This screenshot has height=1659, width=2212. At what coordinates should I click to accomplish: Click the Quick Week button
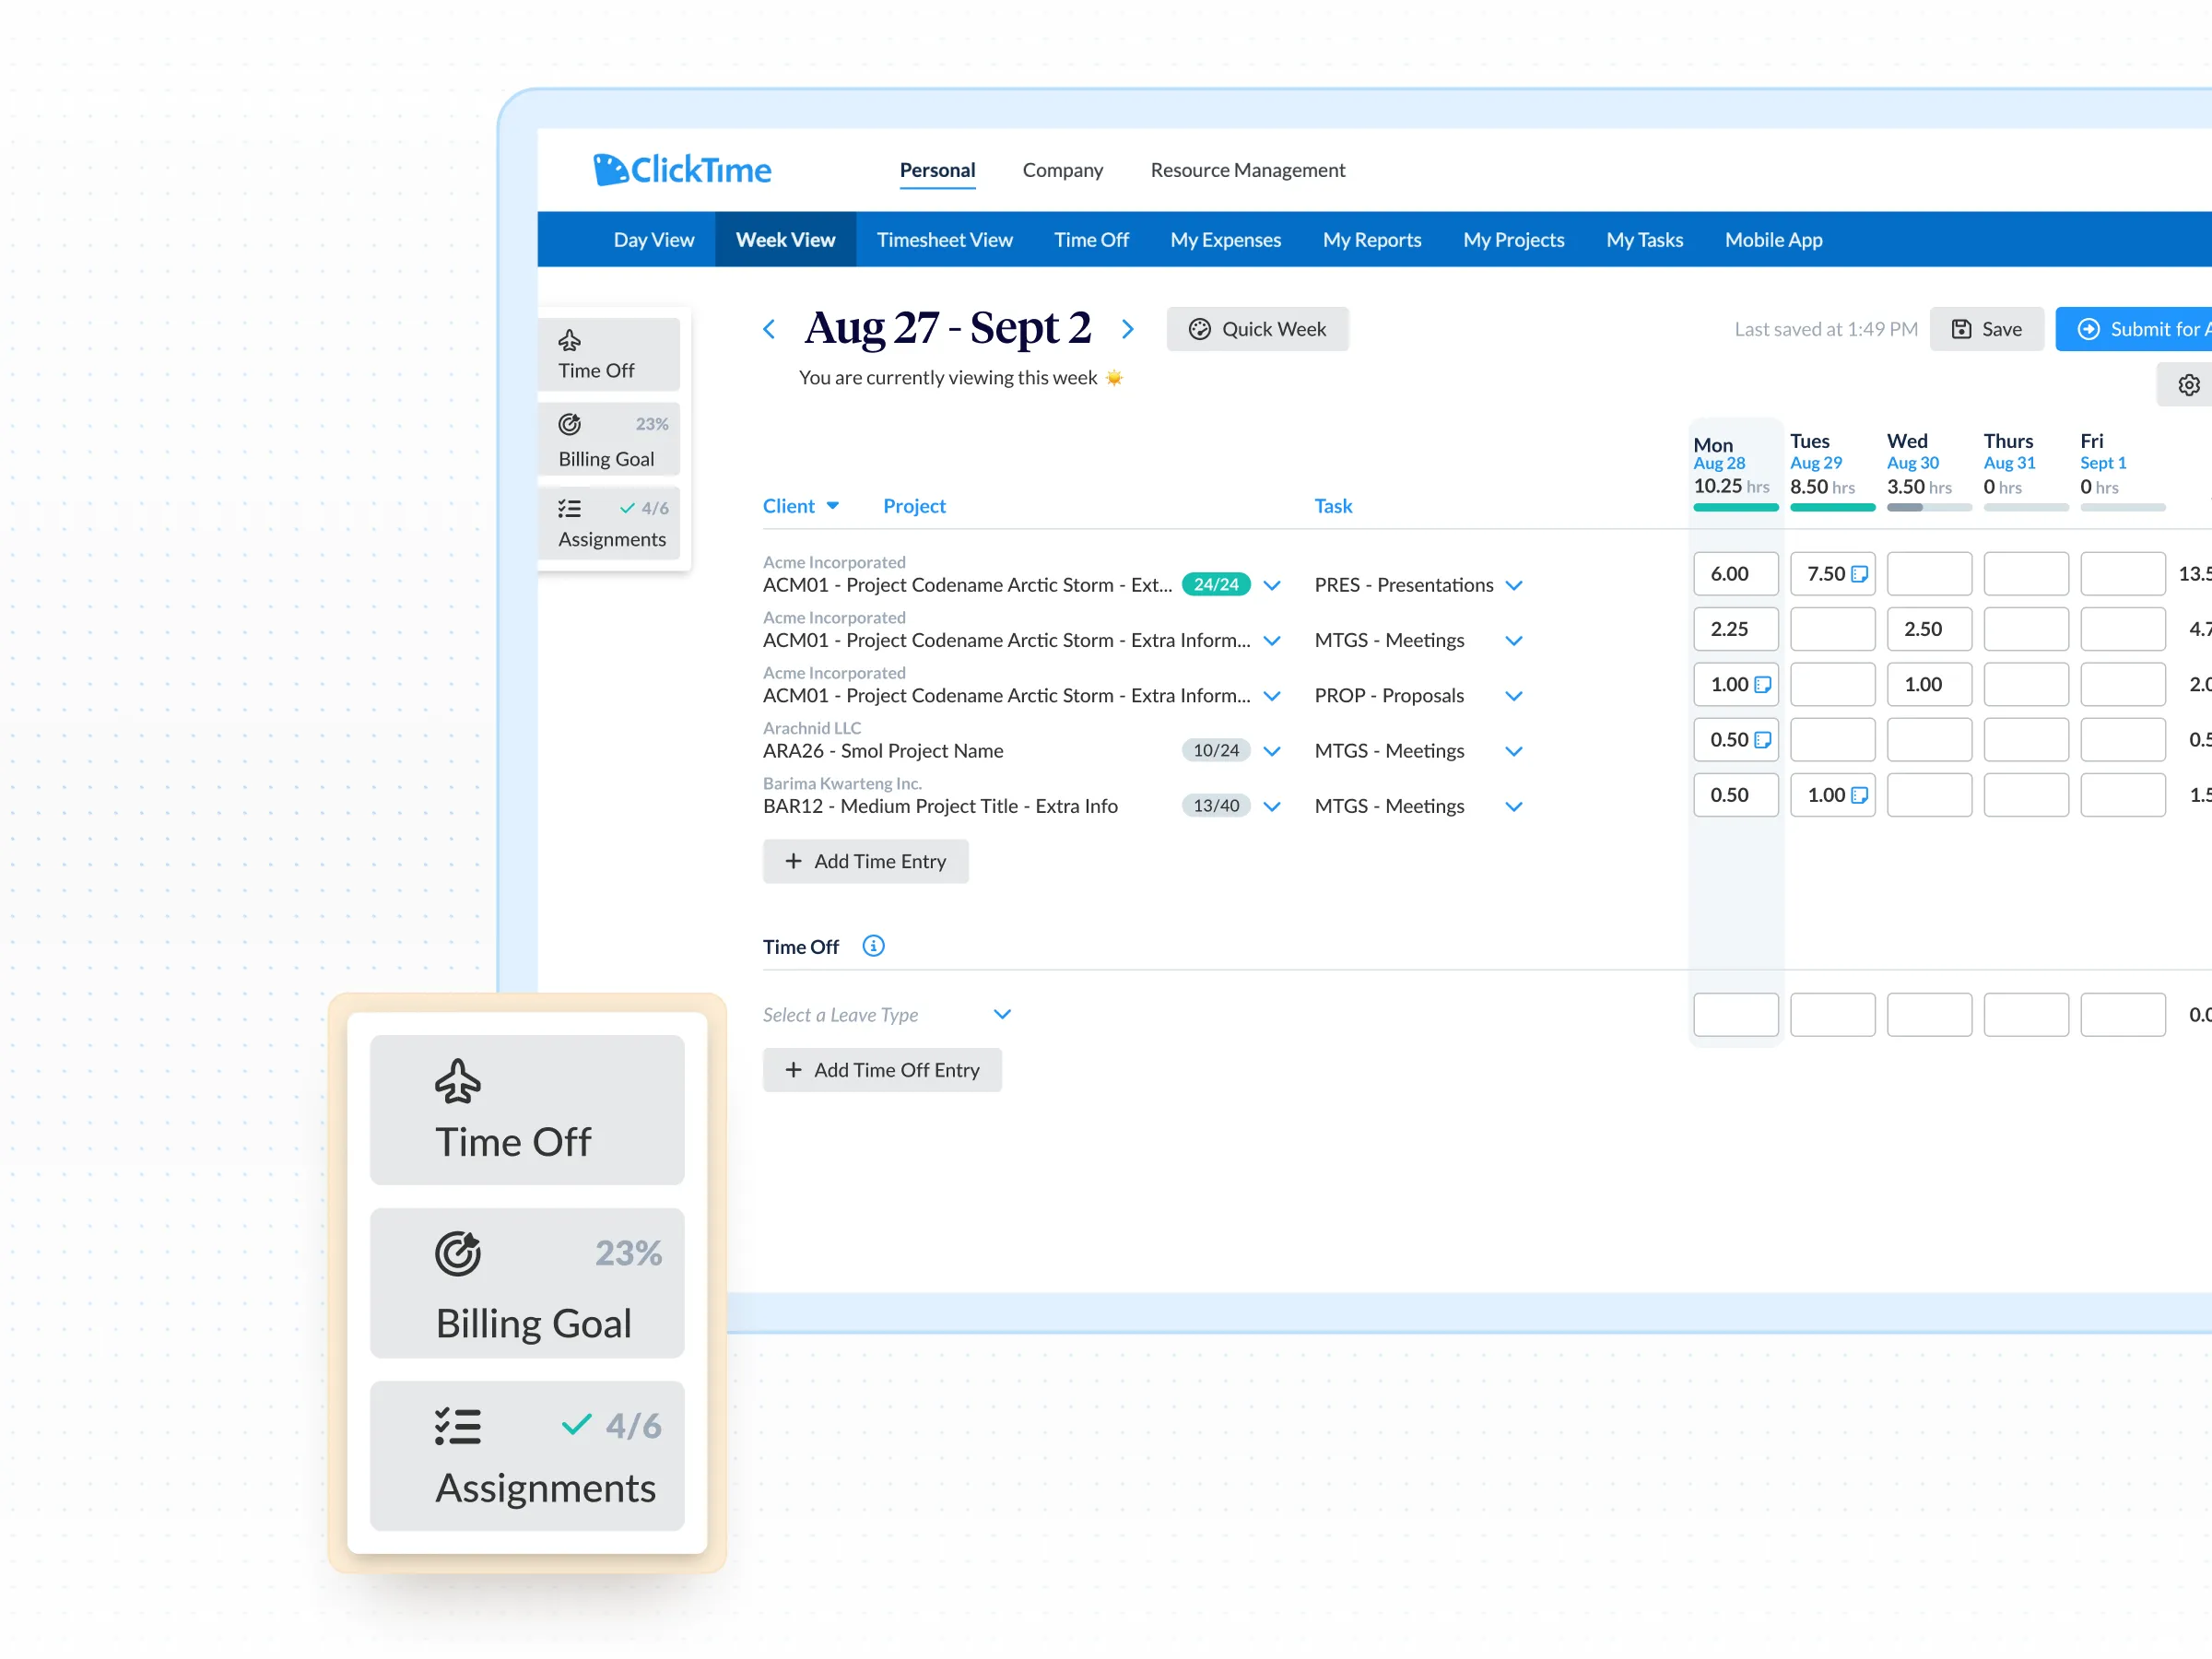coord(1257,329)
